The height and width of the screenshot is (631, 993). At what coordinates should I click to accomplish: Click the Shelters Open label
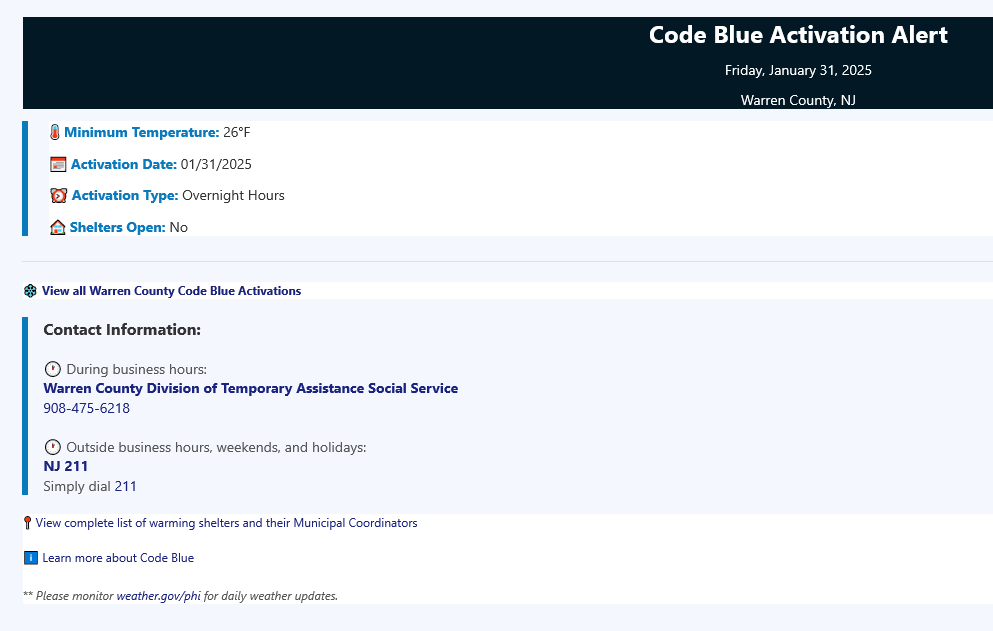(117, 227)
